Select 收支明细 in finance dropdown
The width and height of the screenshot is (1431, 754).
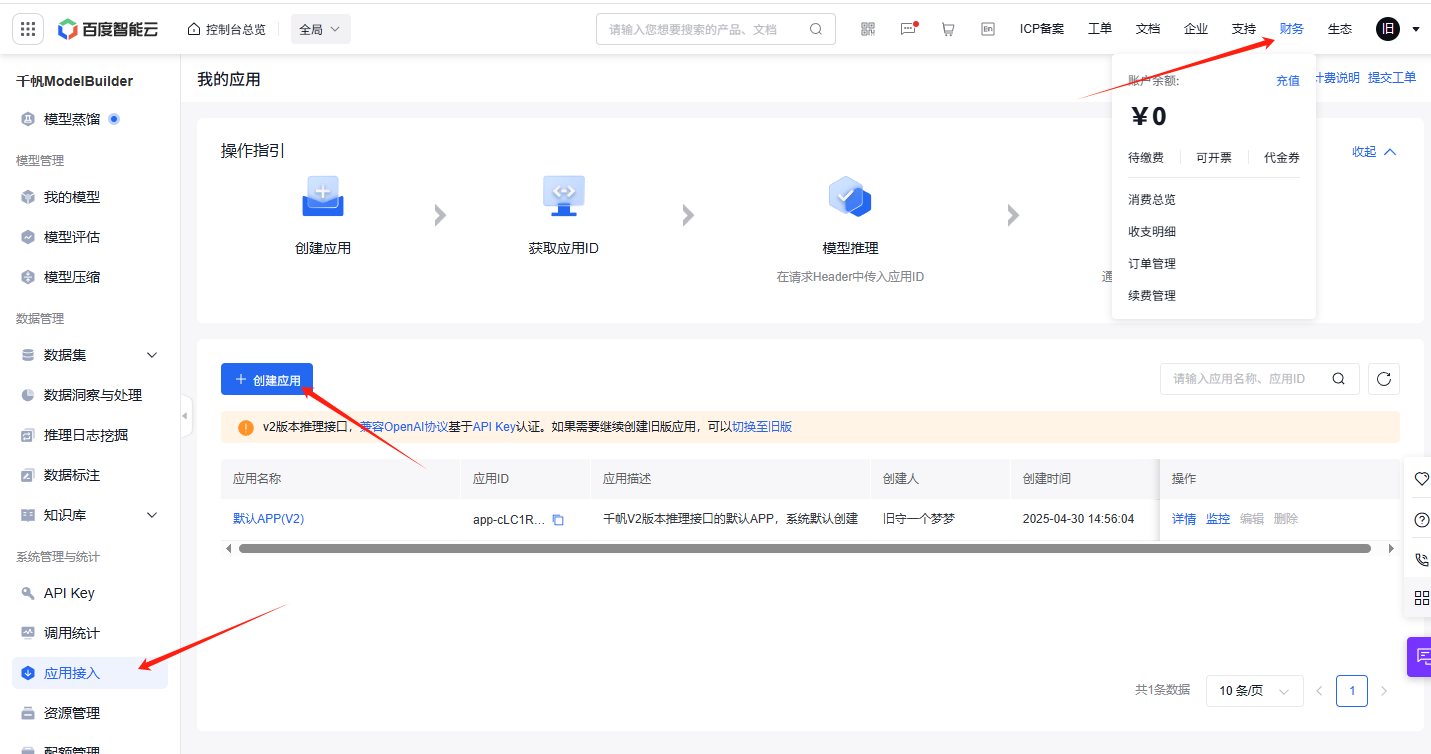[x=1152, y=232]
